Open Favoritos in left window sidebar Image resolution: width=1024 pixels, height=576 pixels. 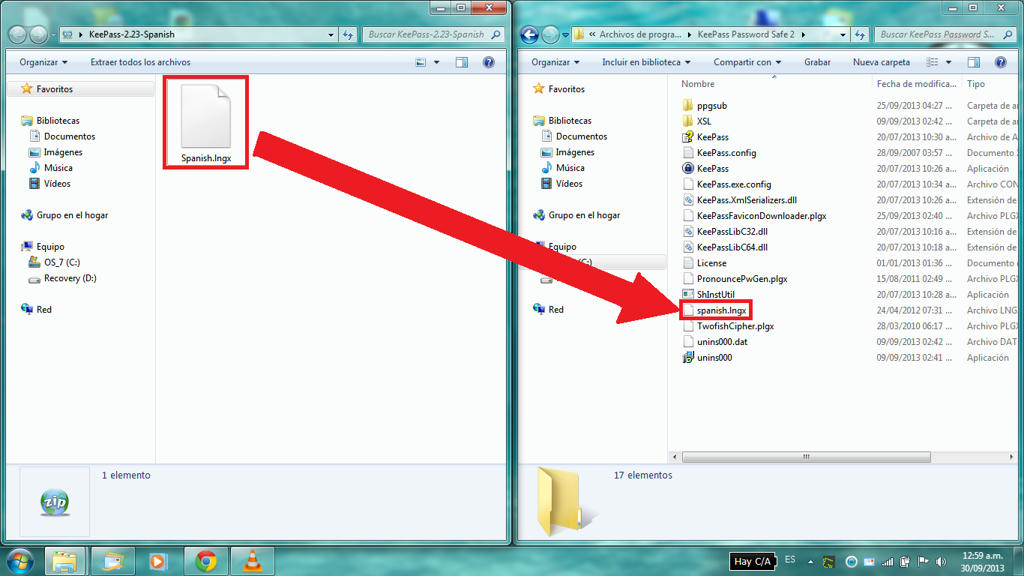[x=54, y=89]
